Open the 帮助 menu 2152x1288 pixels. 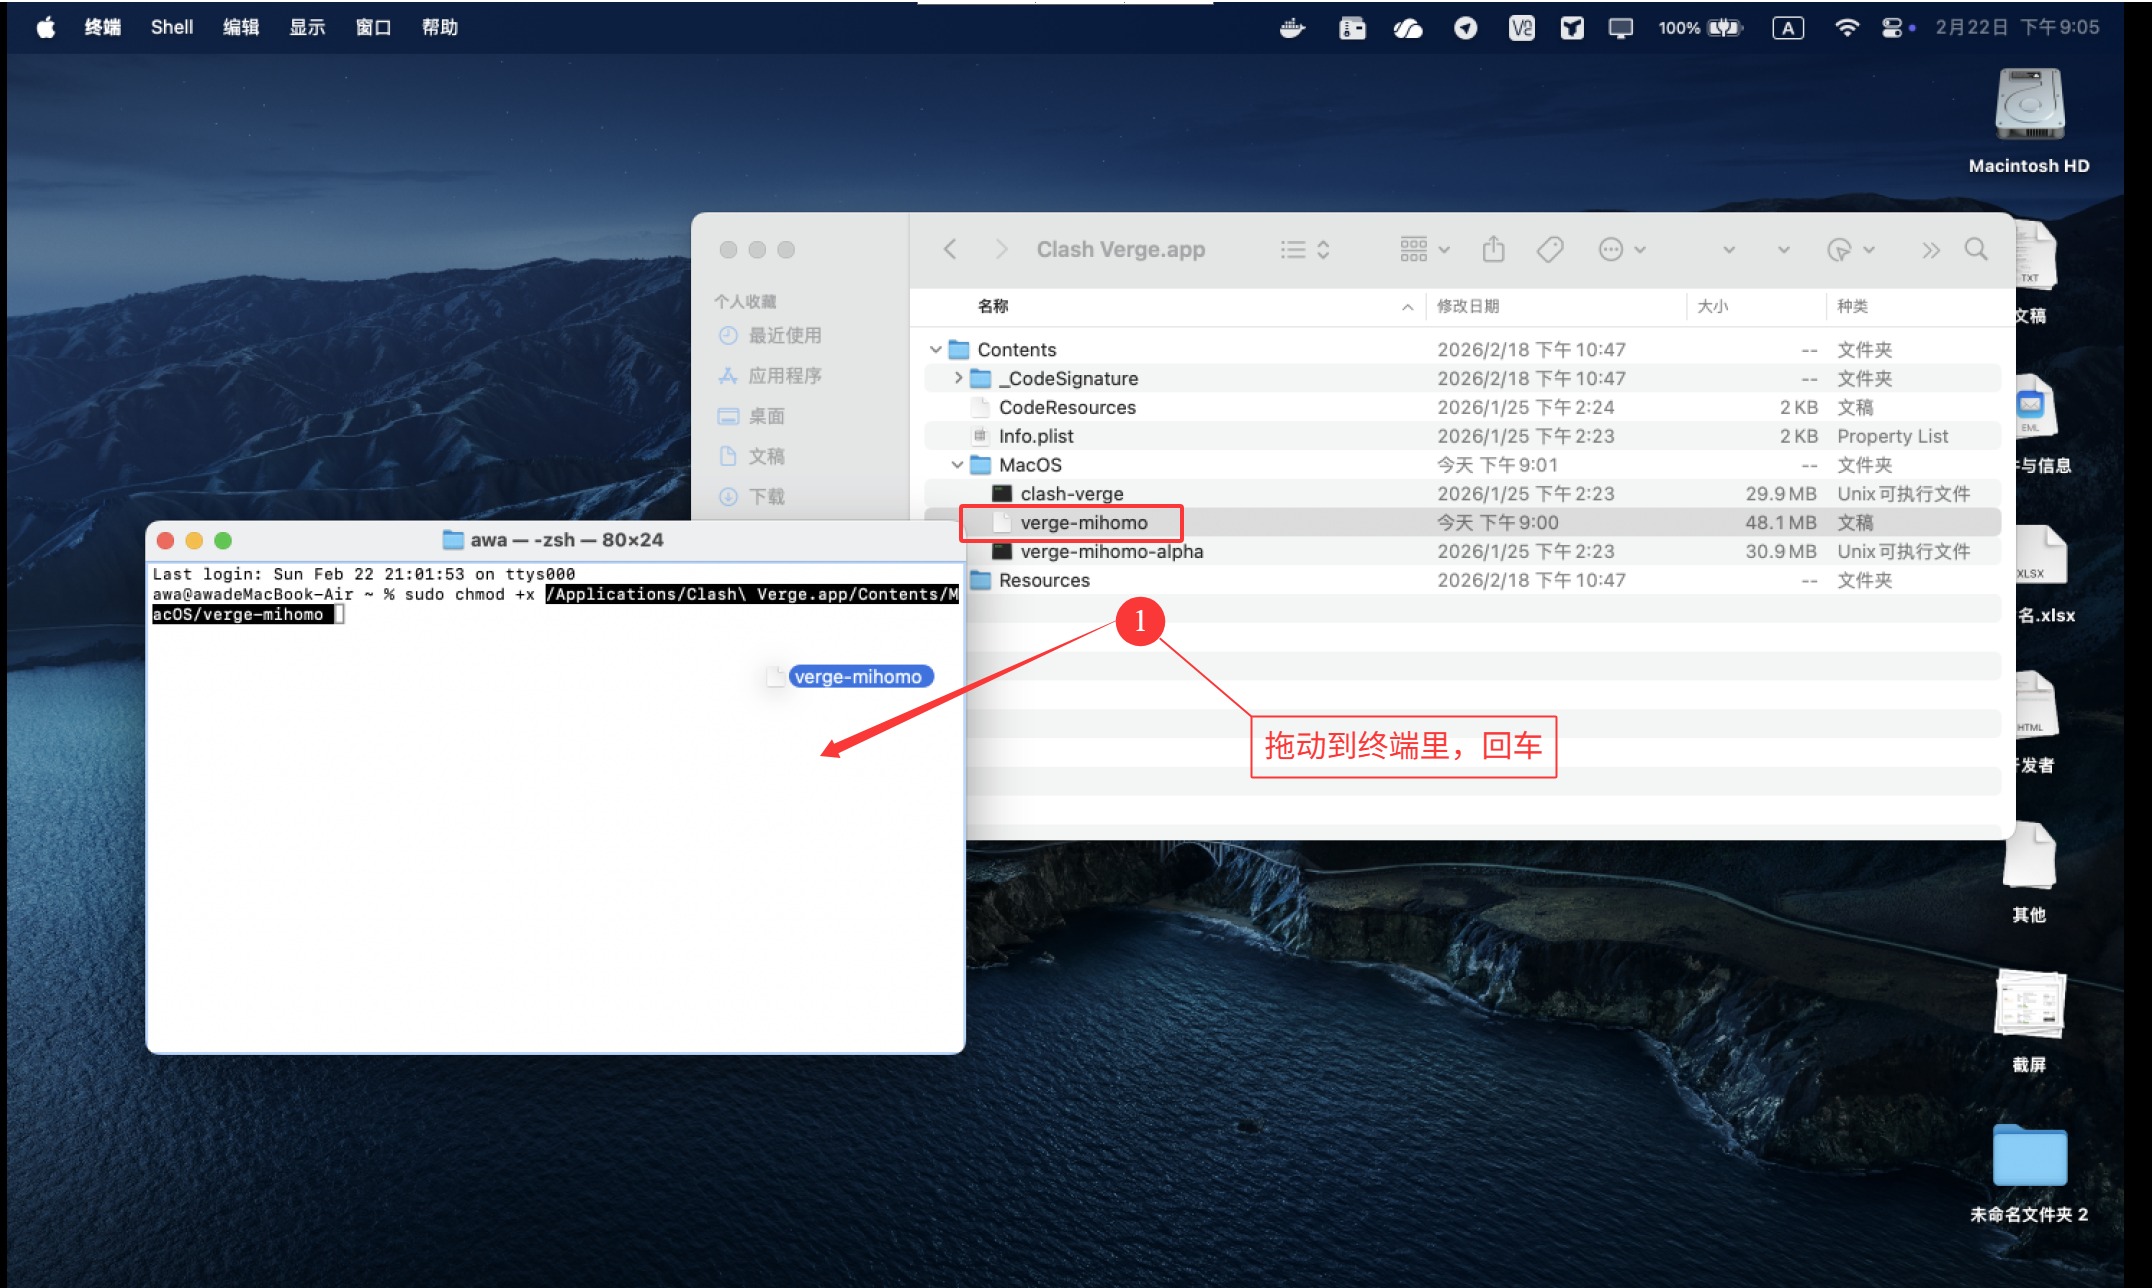tap(439, 27)
